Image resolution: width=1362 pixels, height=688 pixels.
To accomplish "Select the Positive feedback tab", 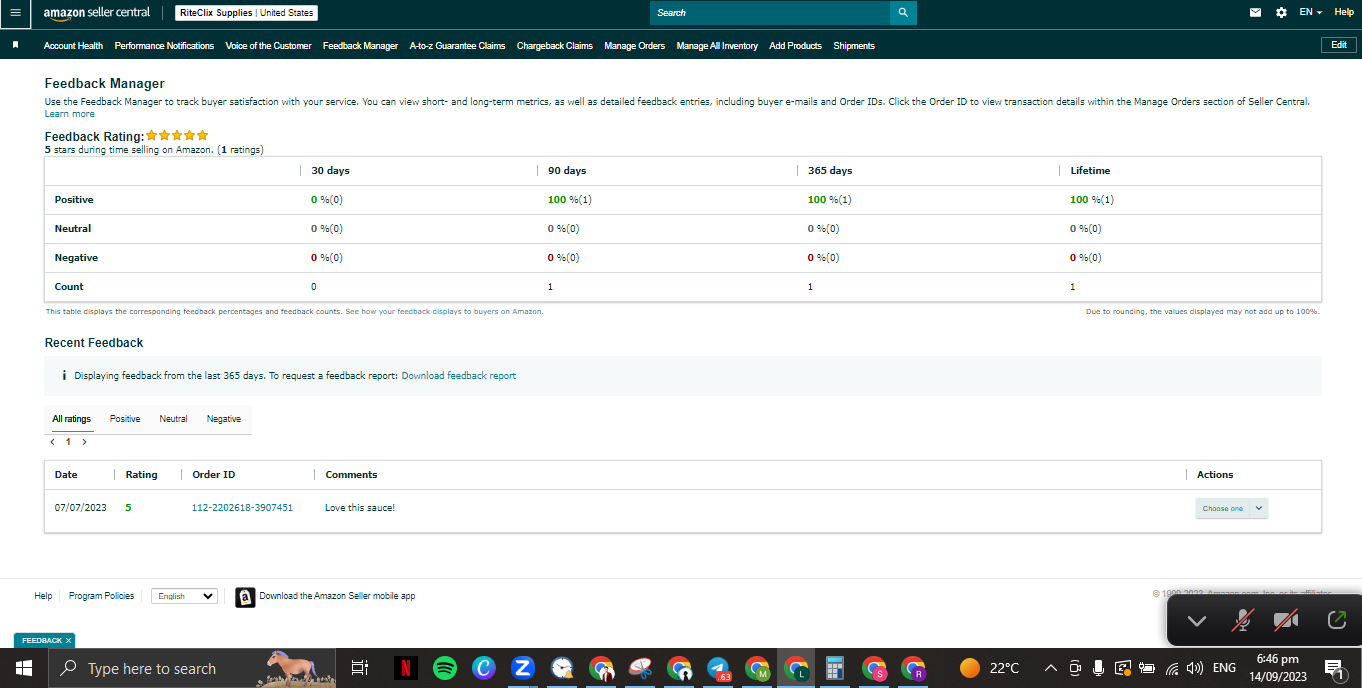I will (125, 419).
